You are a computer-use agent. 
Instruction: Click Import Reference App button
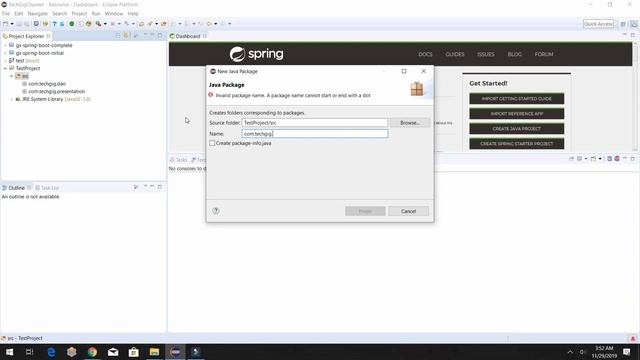516,114
